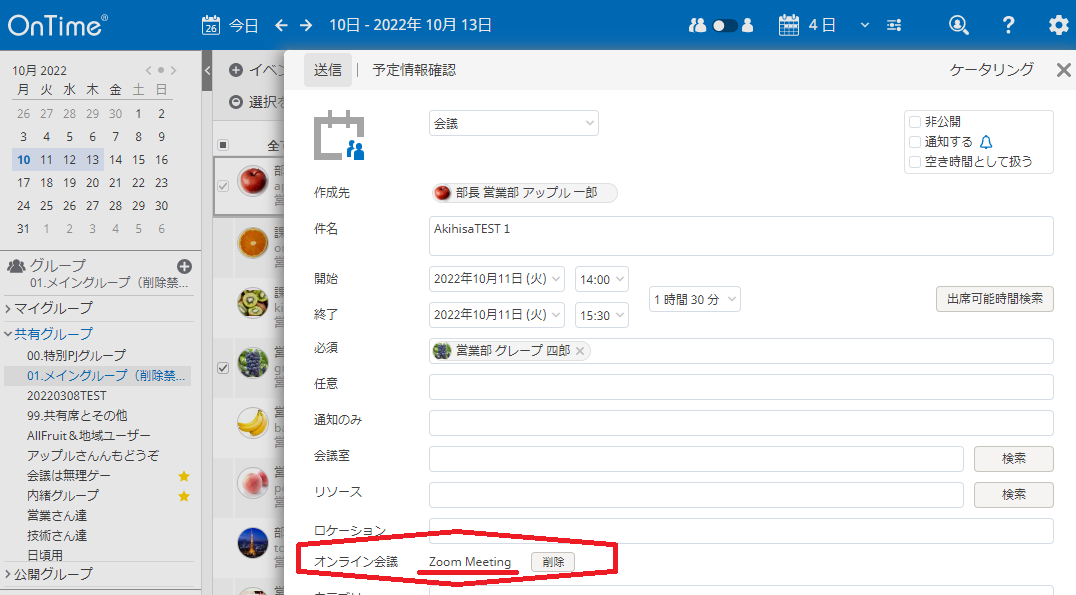Screen dimensions: 1076x595
Task: Toggle favorite star for 会議は無理ゲー
Action: [x=184, y=476]
